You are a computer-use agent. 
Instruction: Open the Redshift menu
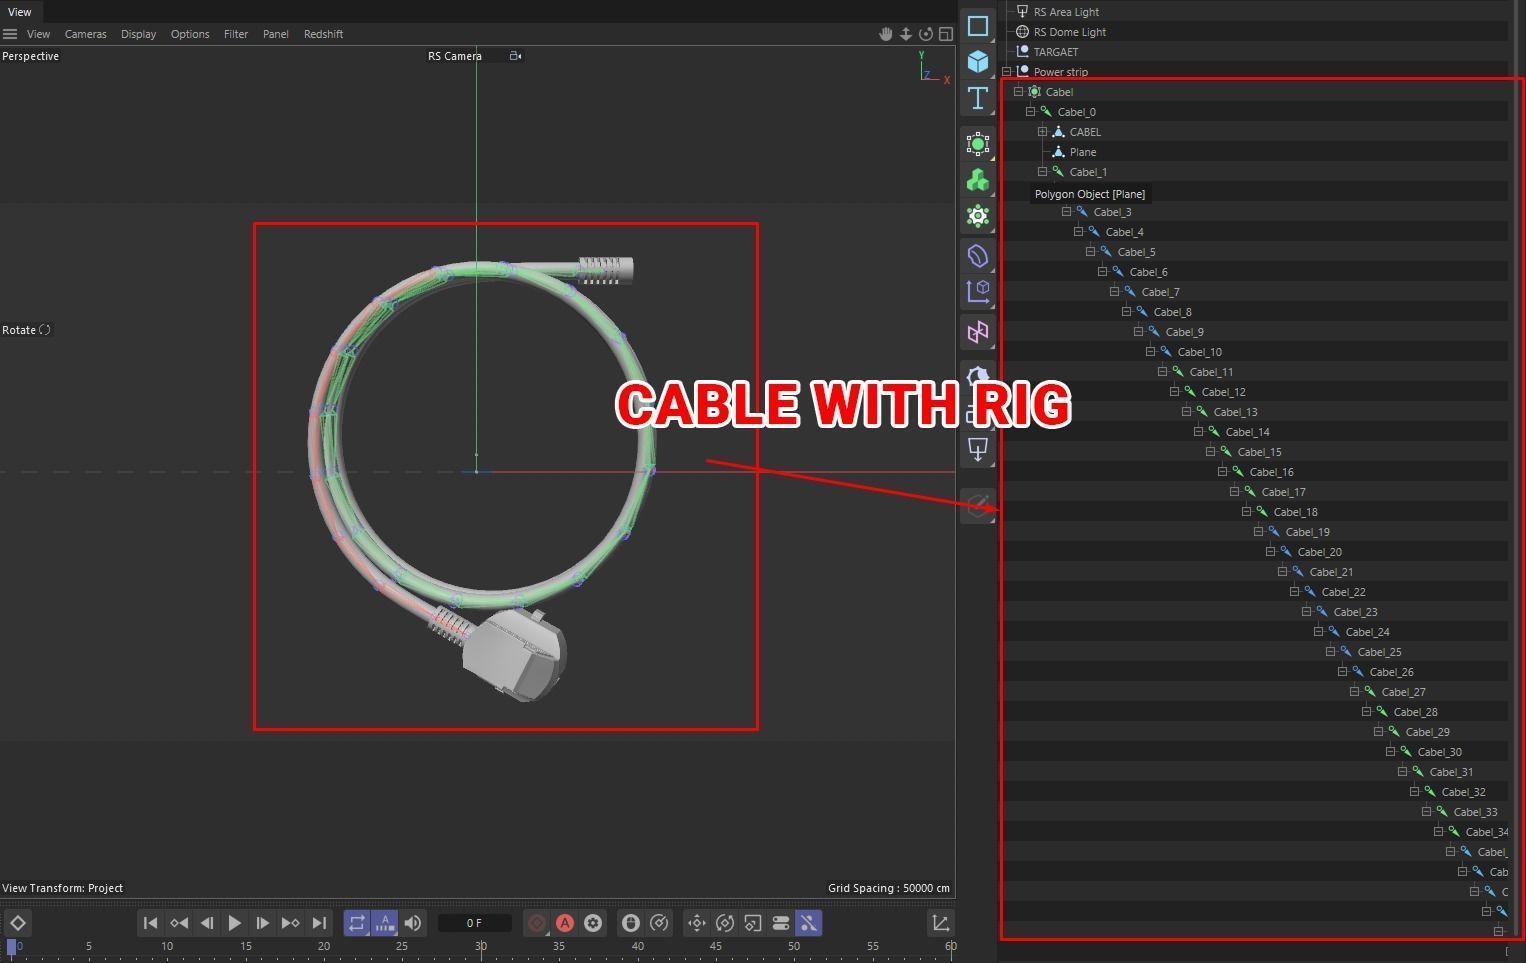coord(323,34)
